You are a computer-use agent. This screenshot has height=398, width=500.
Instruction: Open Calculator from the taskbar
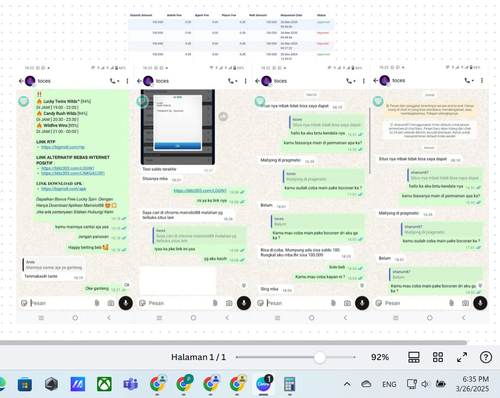[289, 384]
